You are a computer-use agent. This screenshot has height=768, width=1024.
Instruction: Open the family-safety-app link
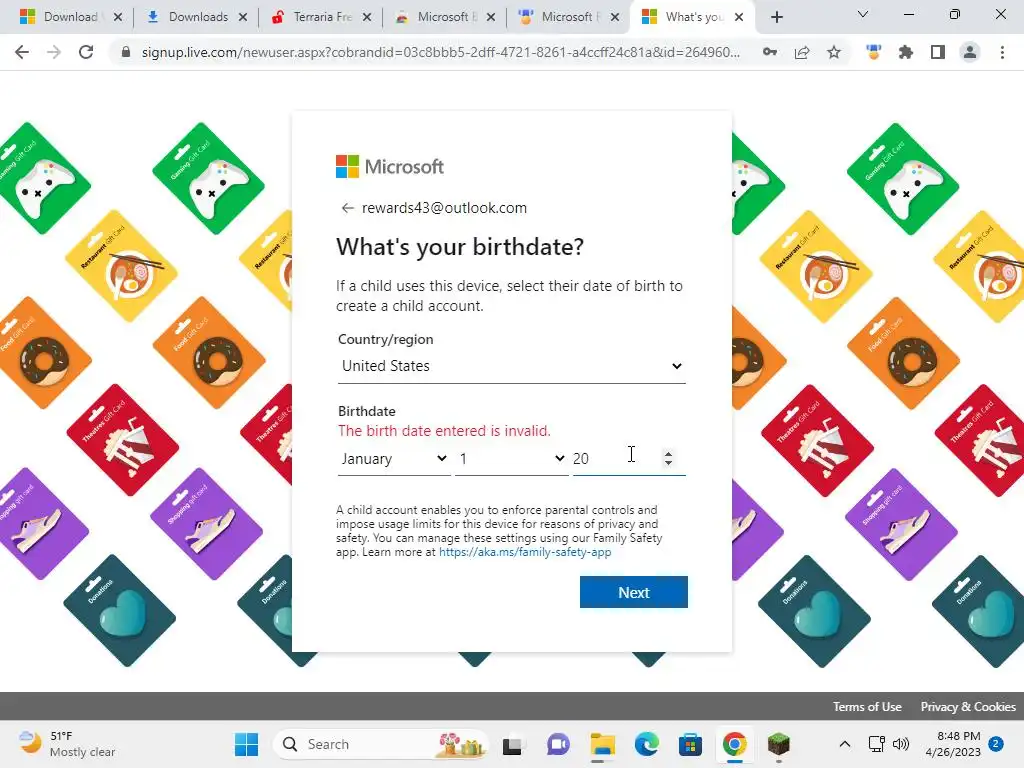tap(525, 552)
